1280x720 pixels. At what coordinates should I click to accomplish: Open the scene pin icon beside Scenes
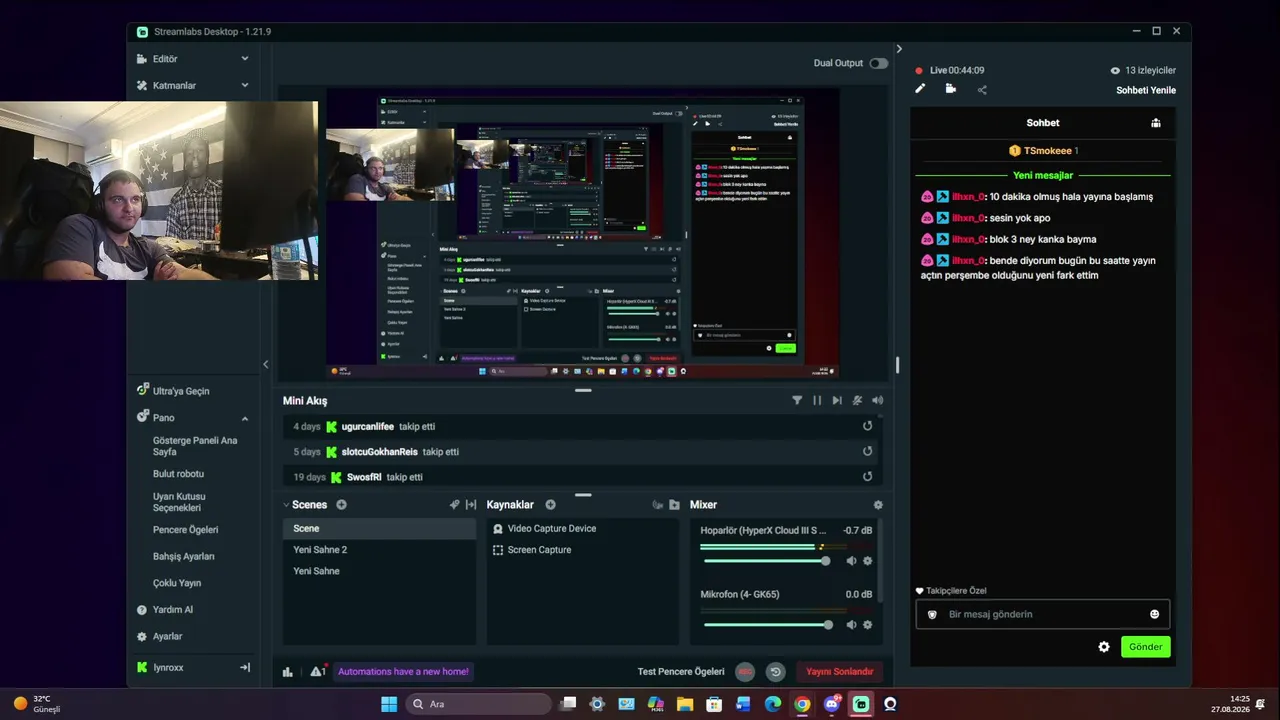pos(454,505)
